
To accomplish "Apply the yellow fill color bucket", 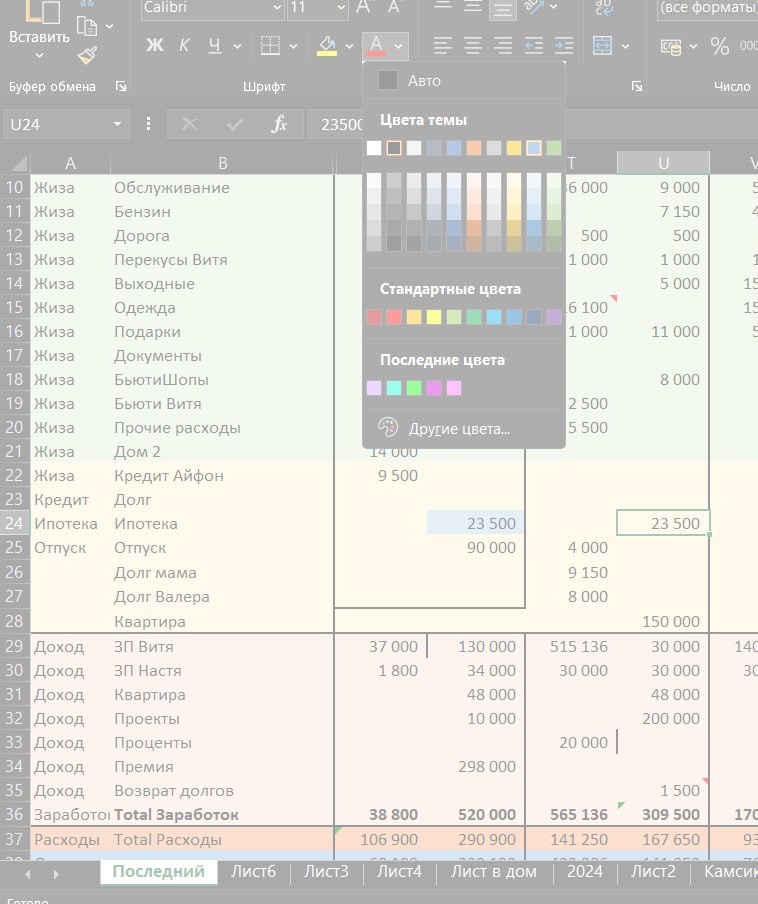I will point(327,46).
